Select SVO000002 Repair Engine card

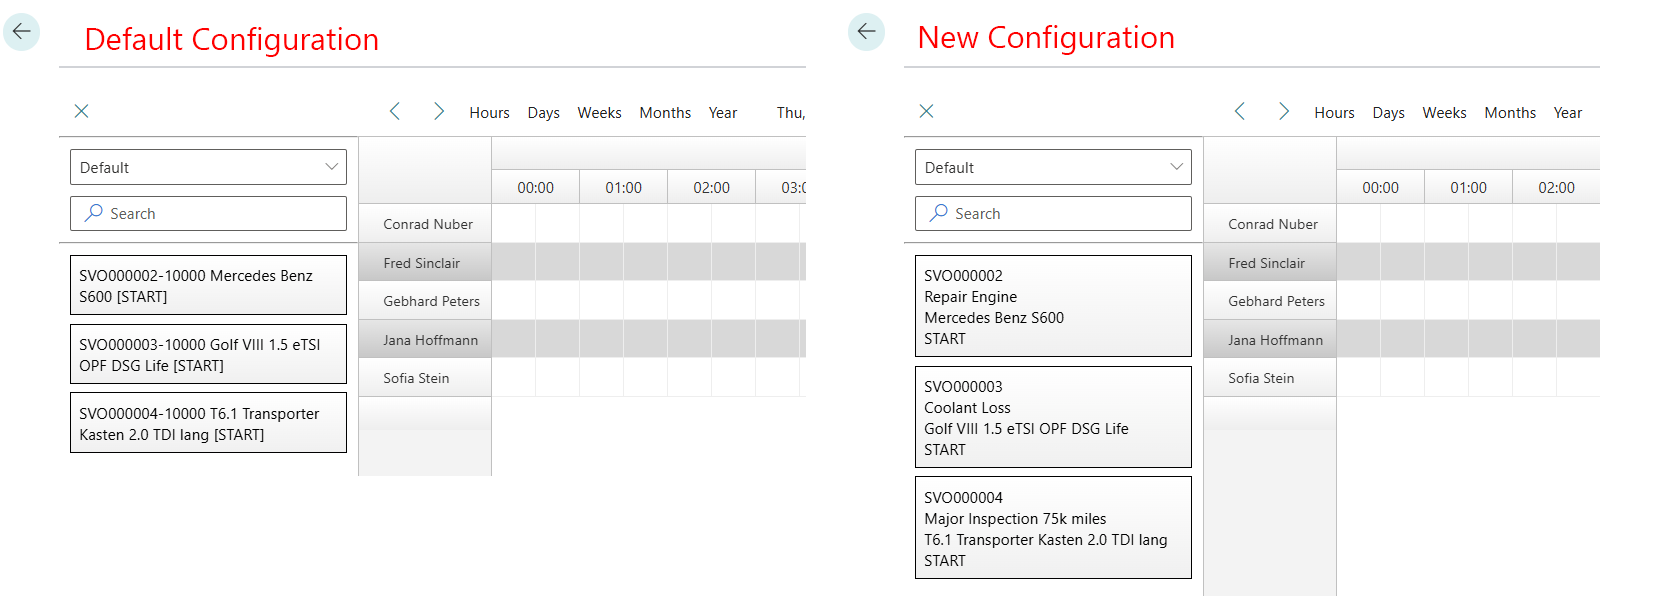point(1053,306)
